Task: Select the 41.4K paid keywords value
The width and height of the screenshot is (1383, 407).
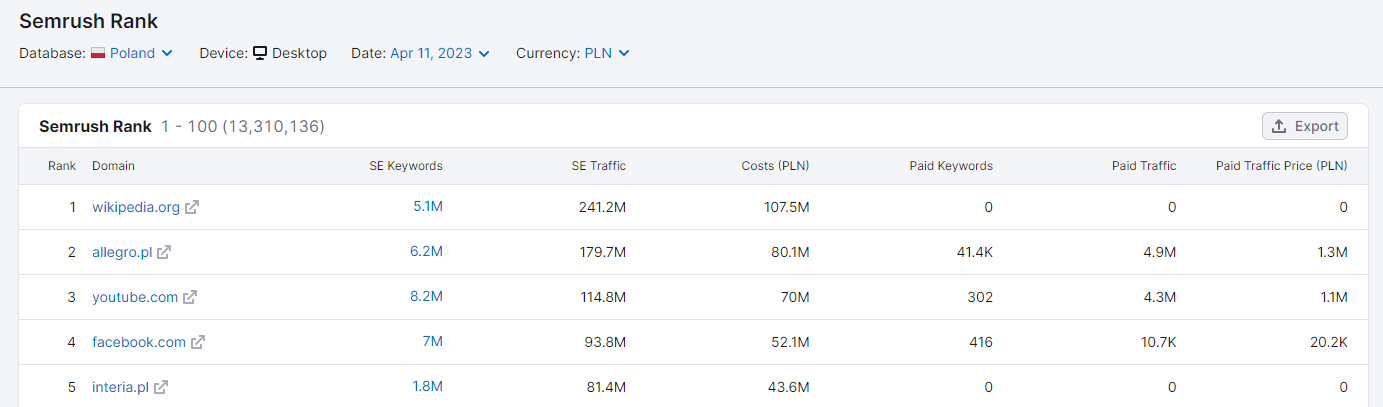Action: (x=975, y=252)
